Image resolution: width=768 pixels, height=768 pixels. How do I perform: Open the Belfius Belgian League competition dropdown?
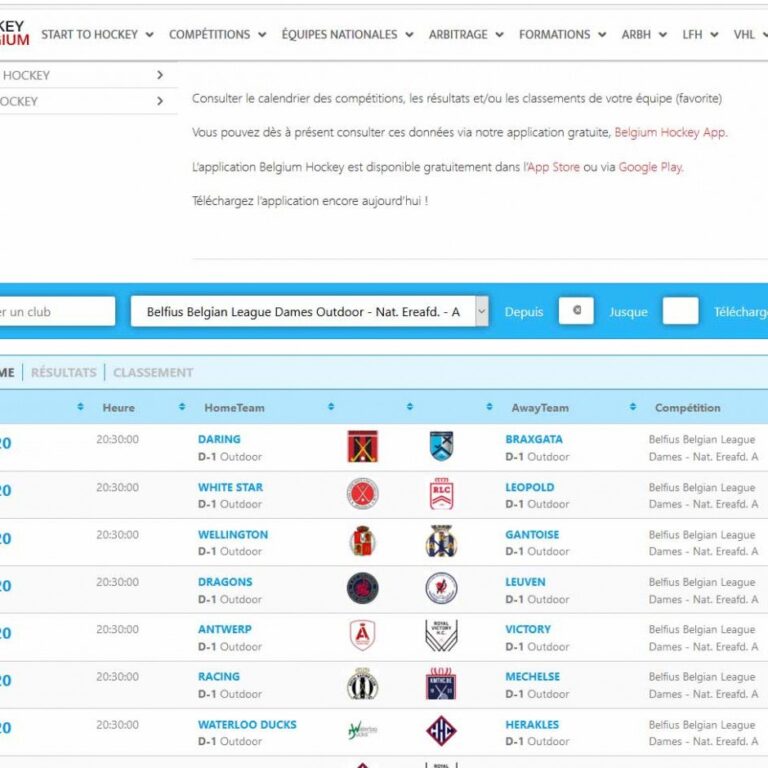[310, 312]
